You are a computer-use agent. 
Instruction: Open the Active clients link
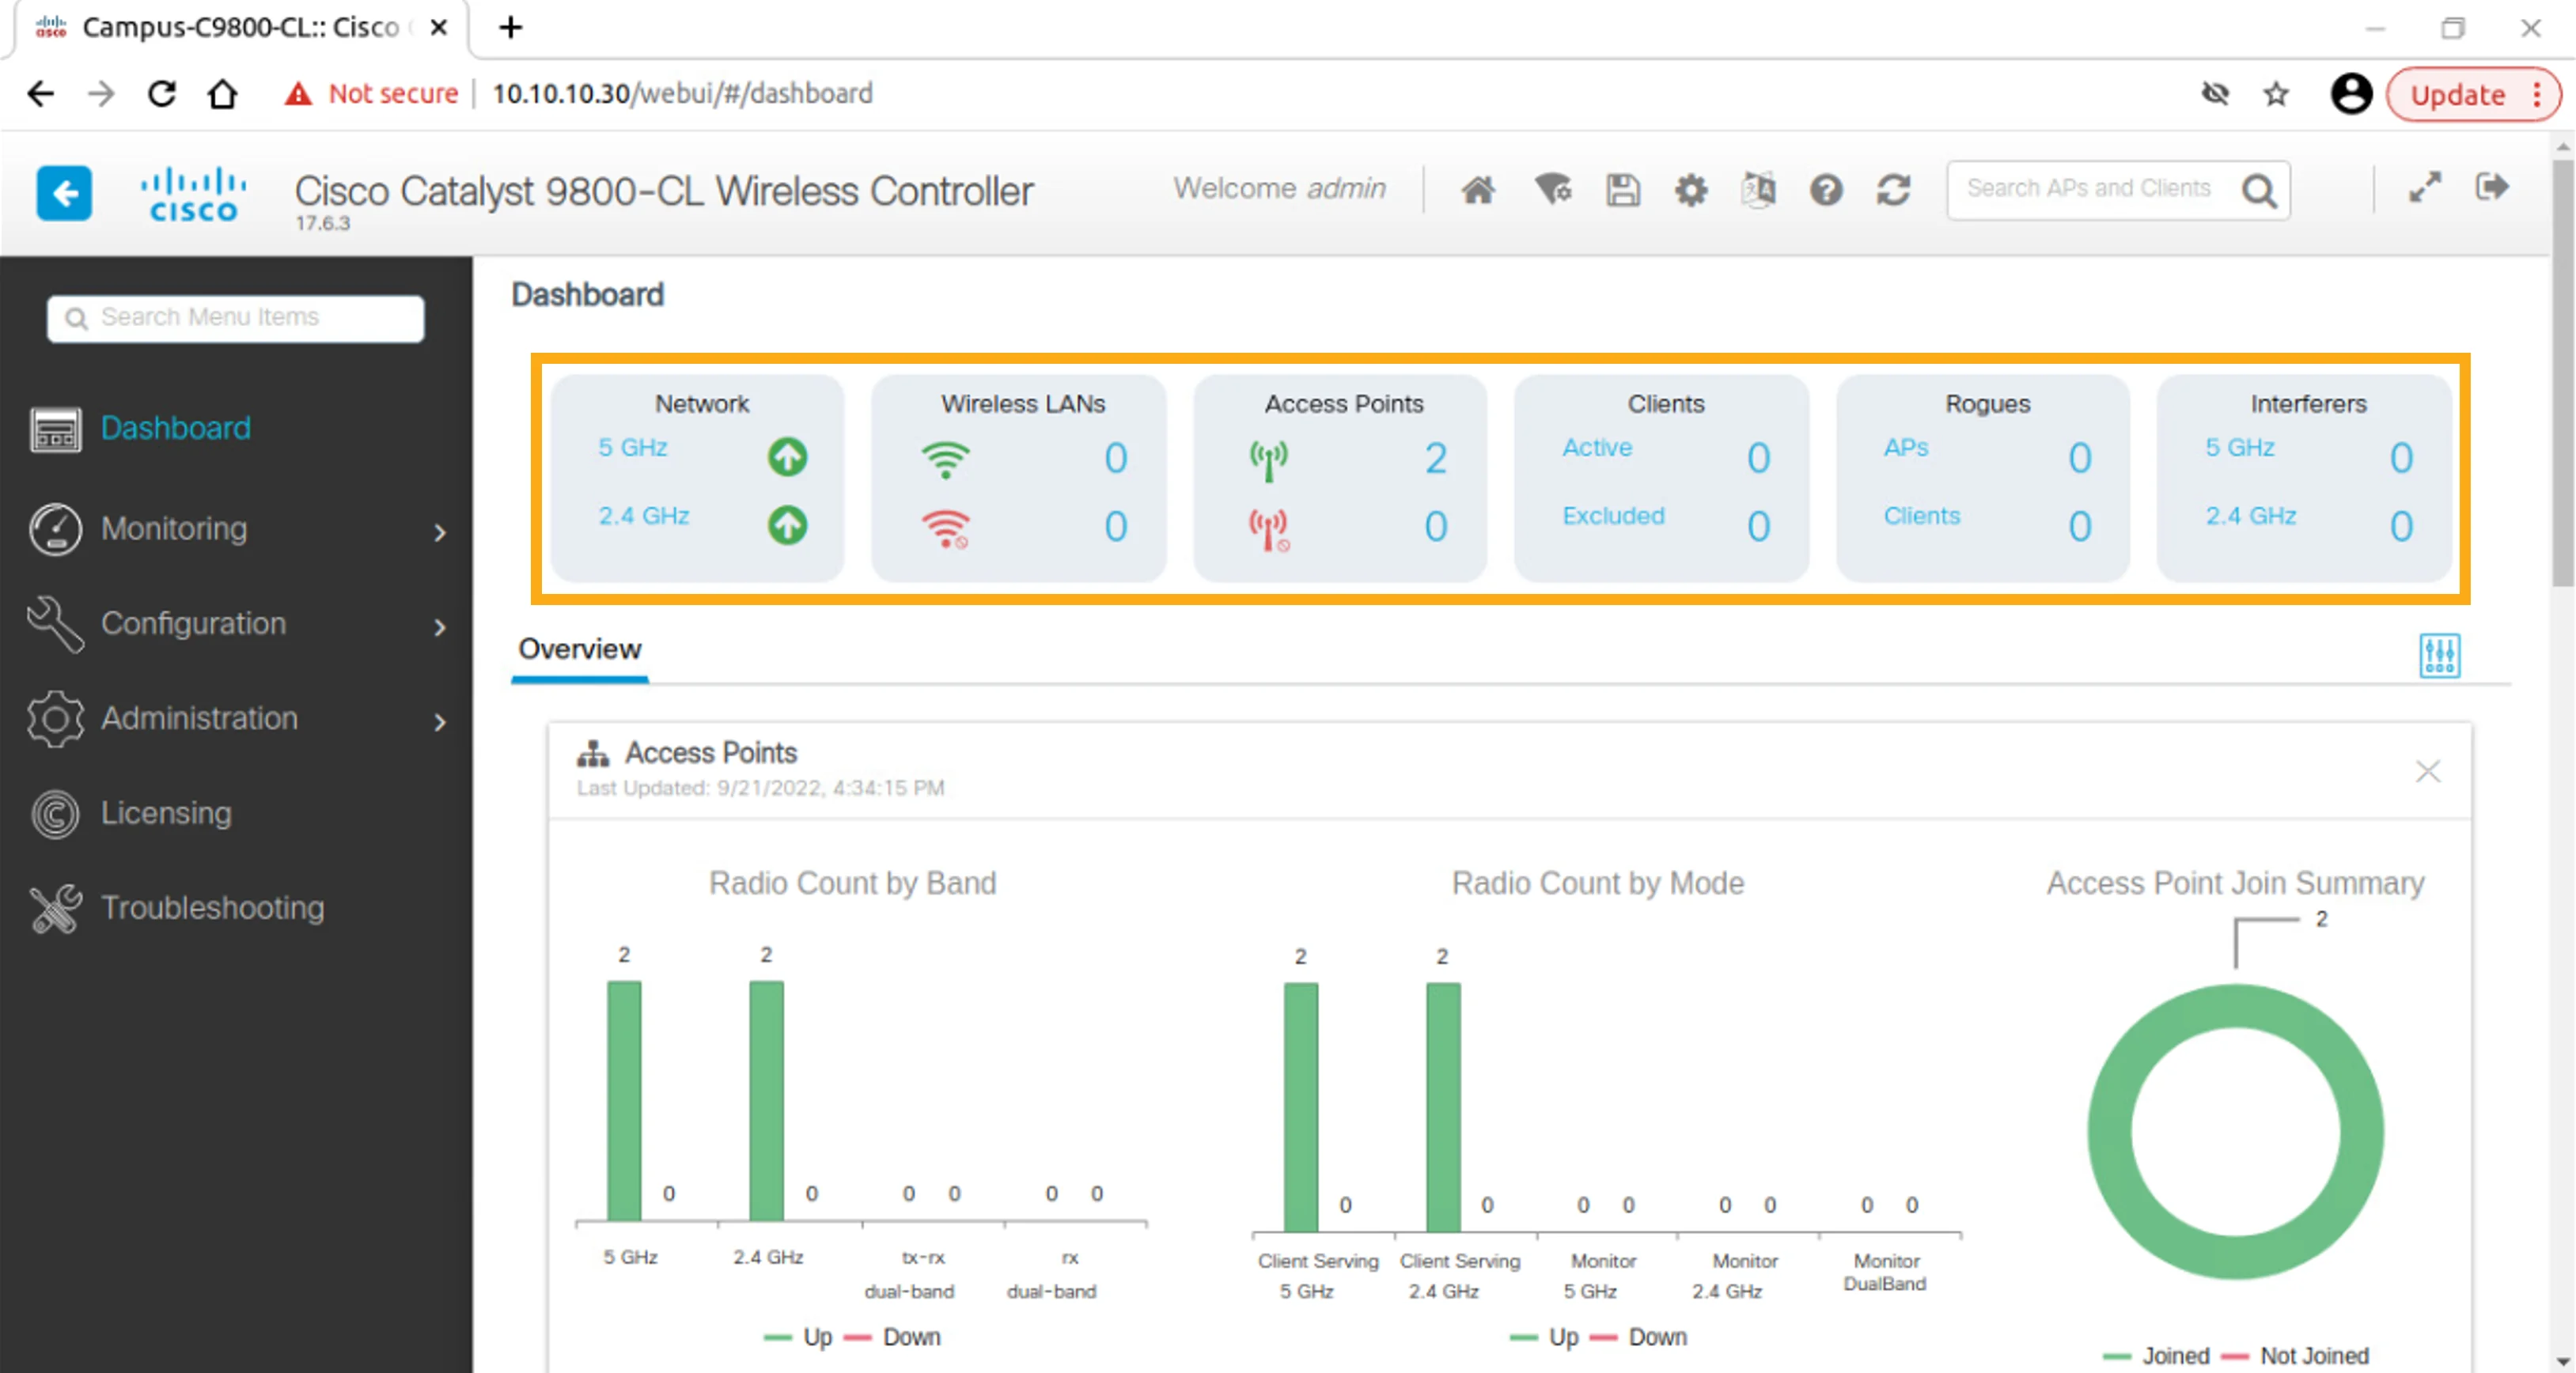coord(1597,448)
